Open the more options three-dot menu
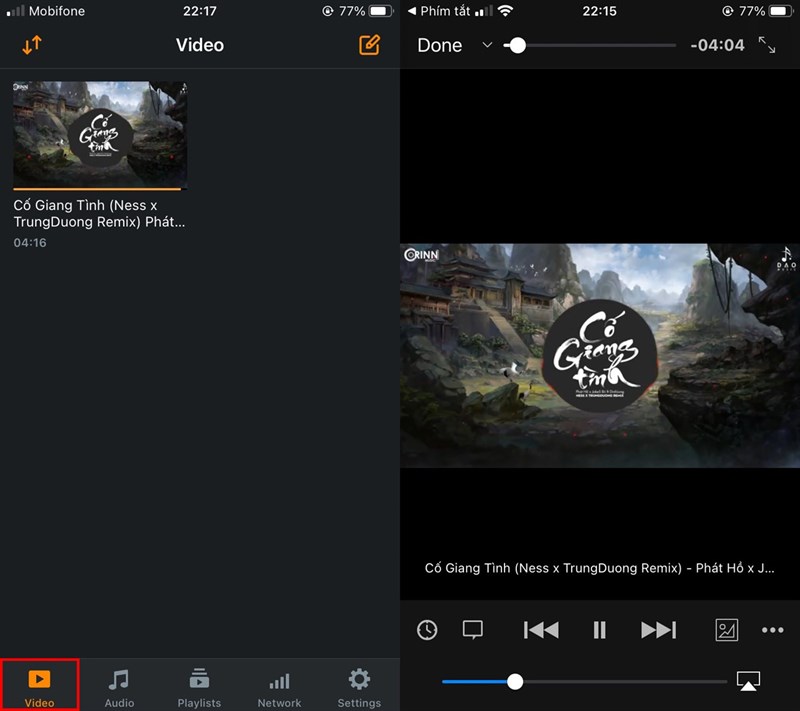Image resolution: width=800 pixels, height=711 pixels. 772,630
